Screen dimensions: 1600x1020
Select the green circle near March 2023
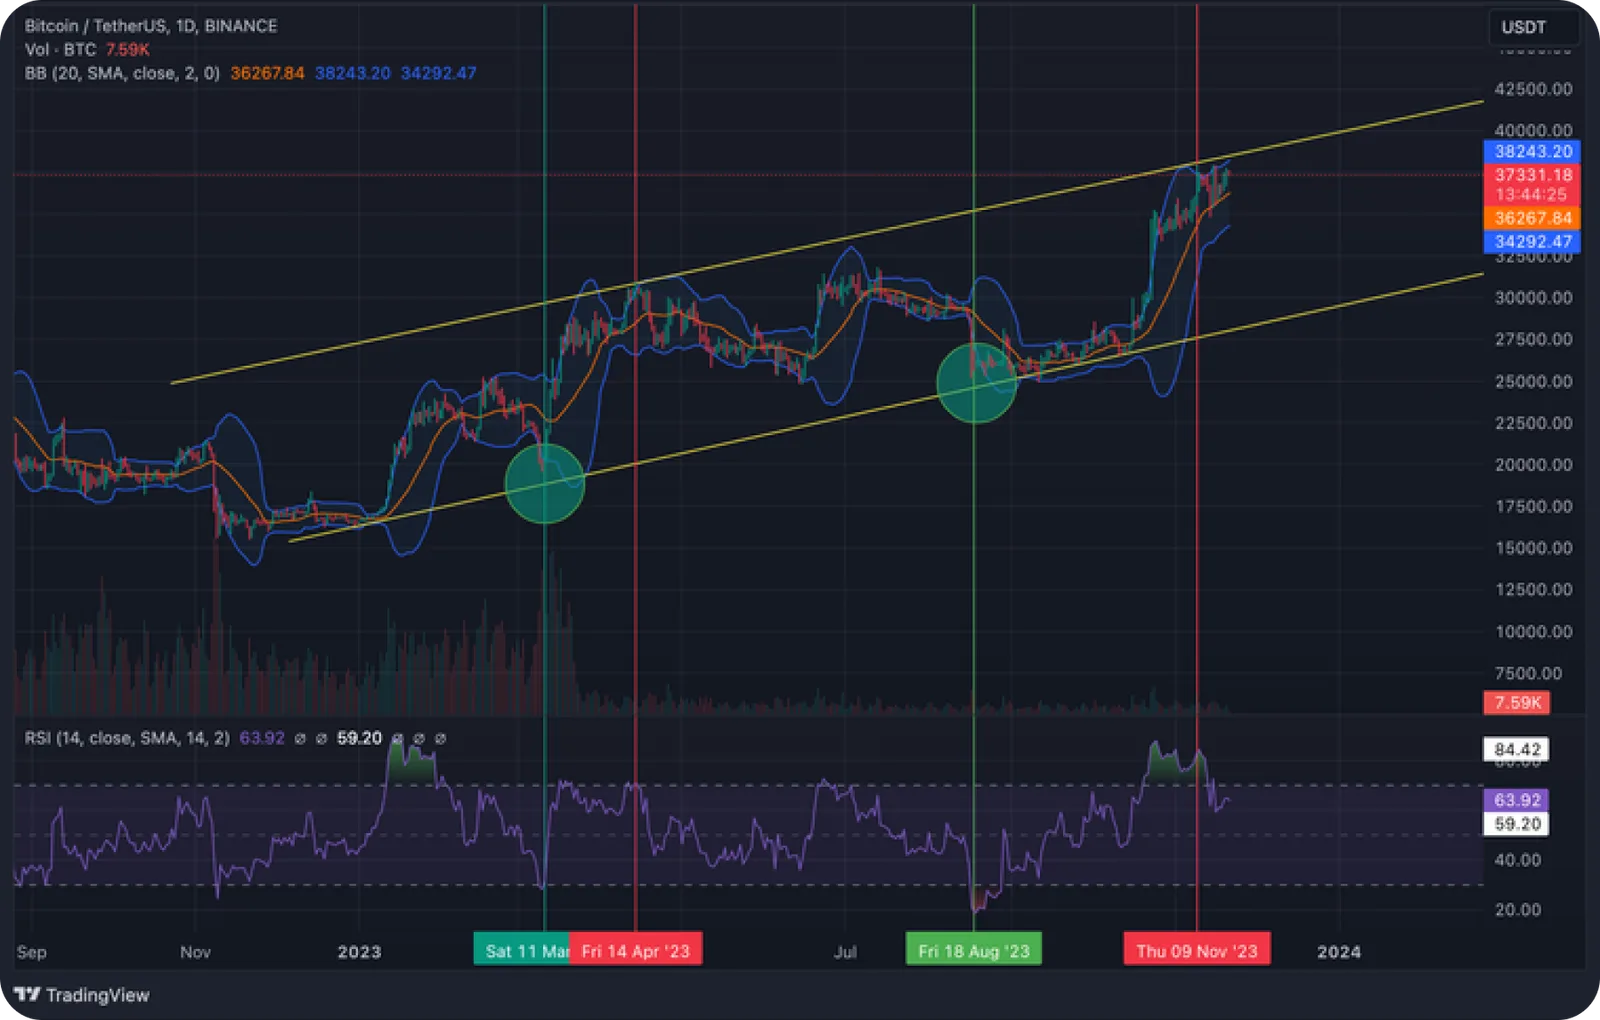point(545,483)
